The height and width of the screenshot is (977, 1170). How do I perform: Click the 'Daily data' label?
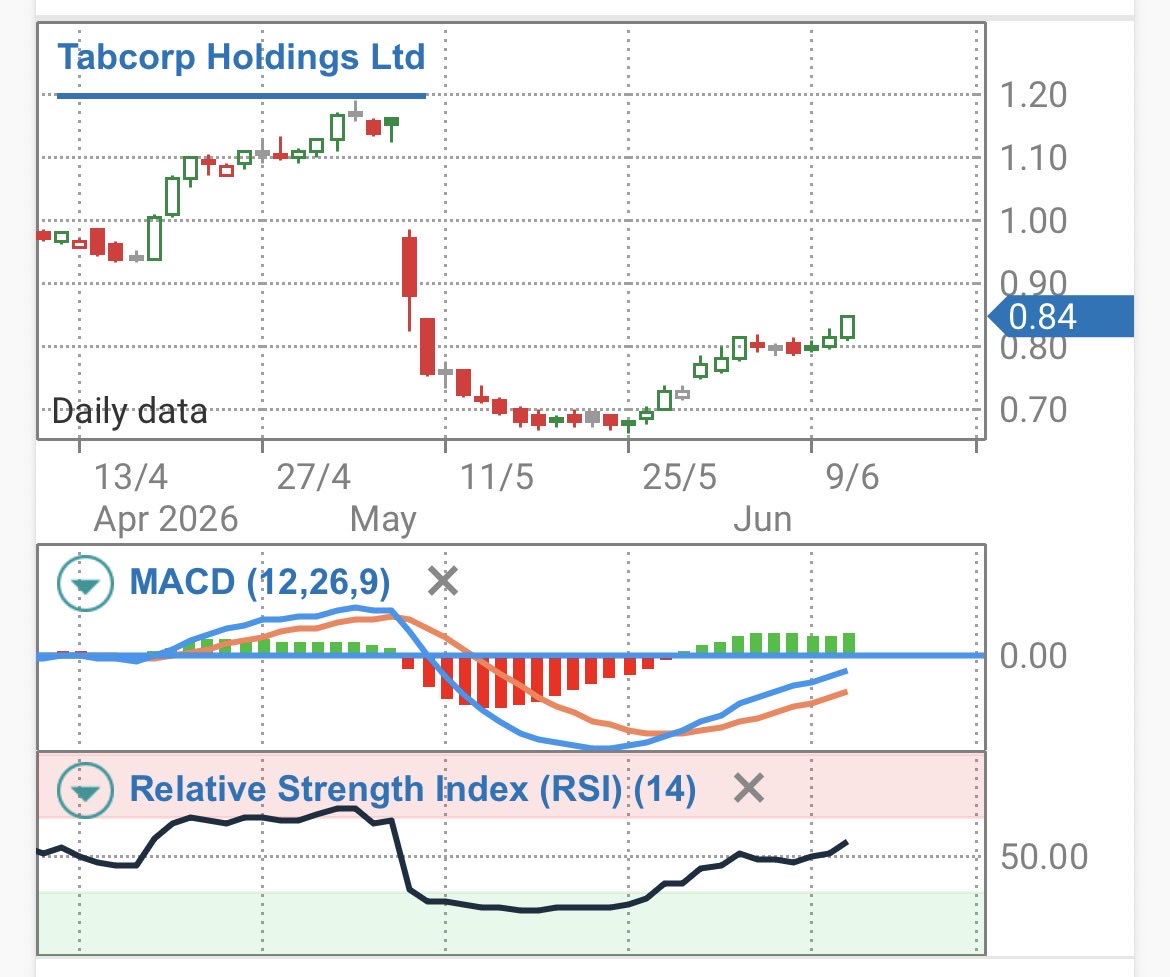click(130, 411)
